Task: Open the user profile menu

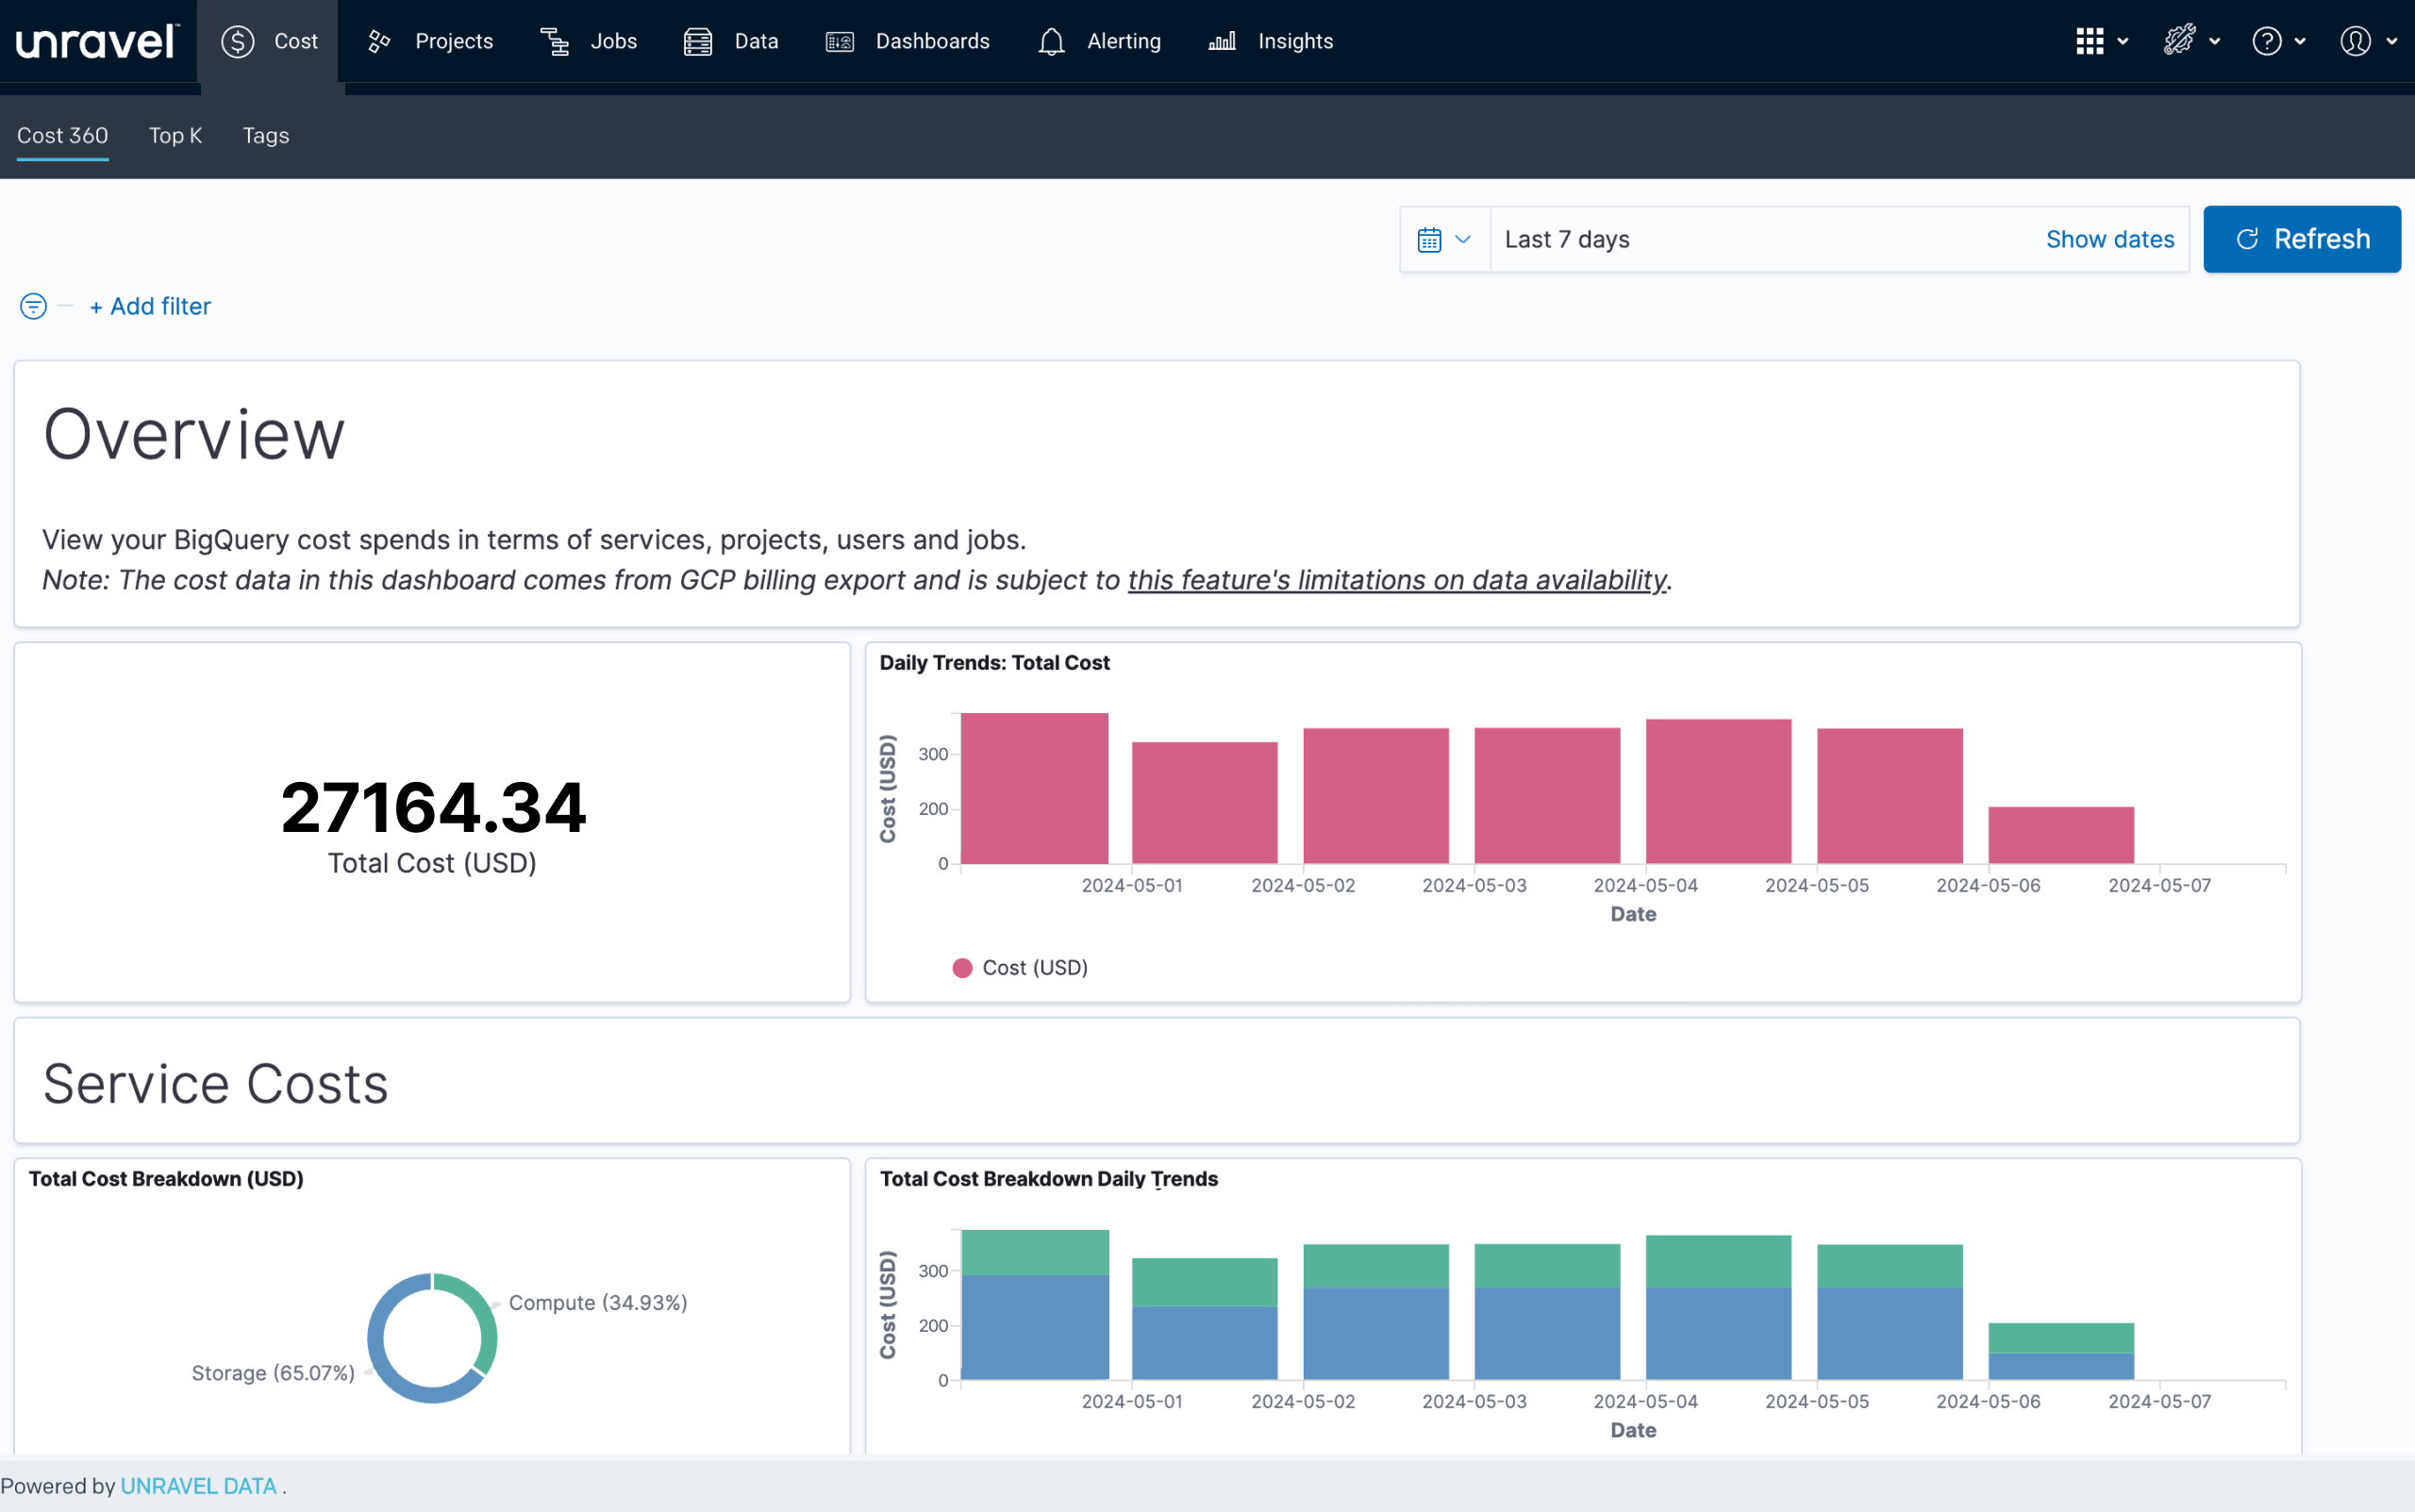Action: click(x=2367, y=41)
